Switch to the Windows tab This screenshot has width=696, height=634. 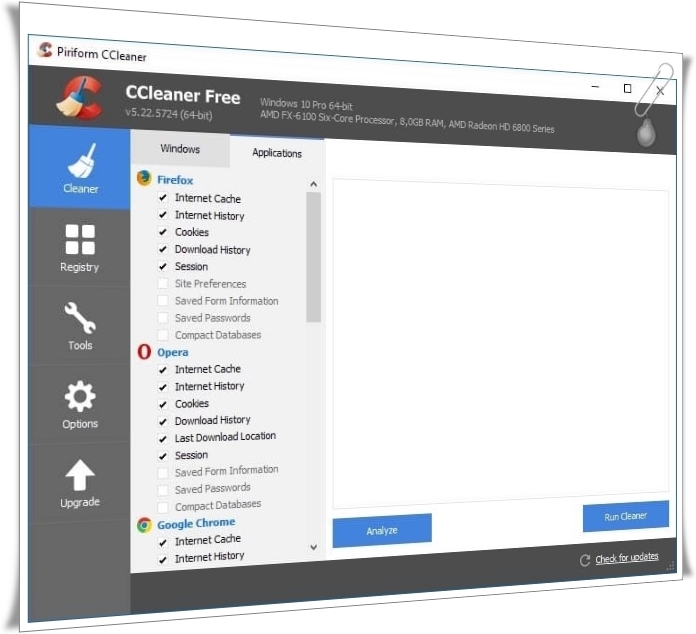(x=180, y=149)
